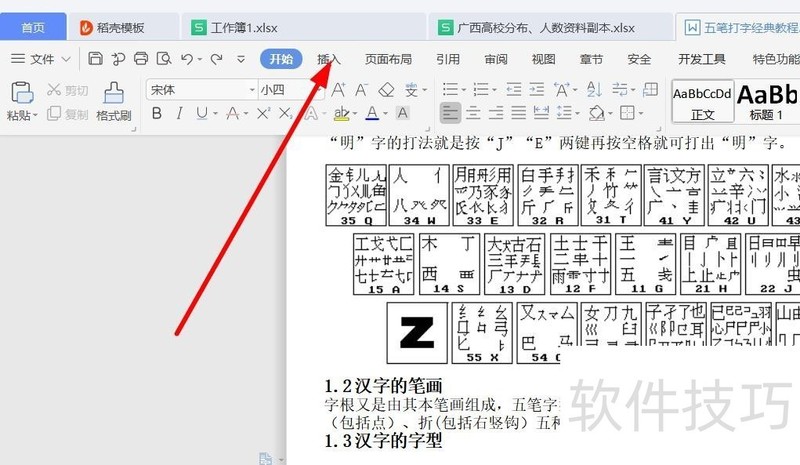Open the 章节 ribbon tab
Image resolution: width=800 pixels, height=465 pixels.
[x=591, y=59]
